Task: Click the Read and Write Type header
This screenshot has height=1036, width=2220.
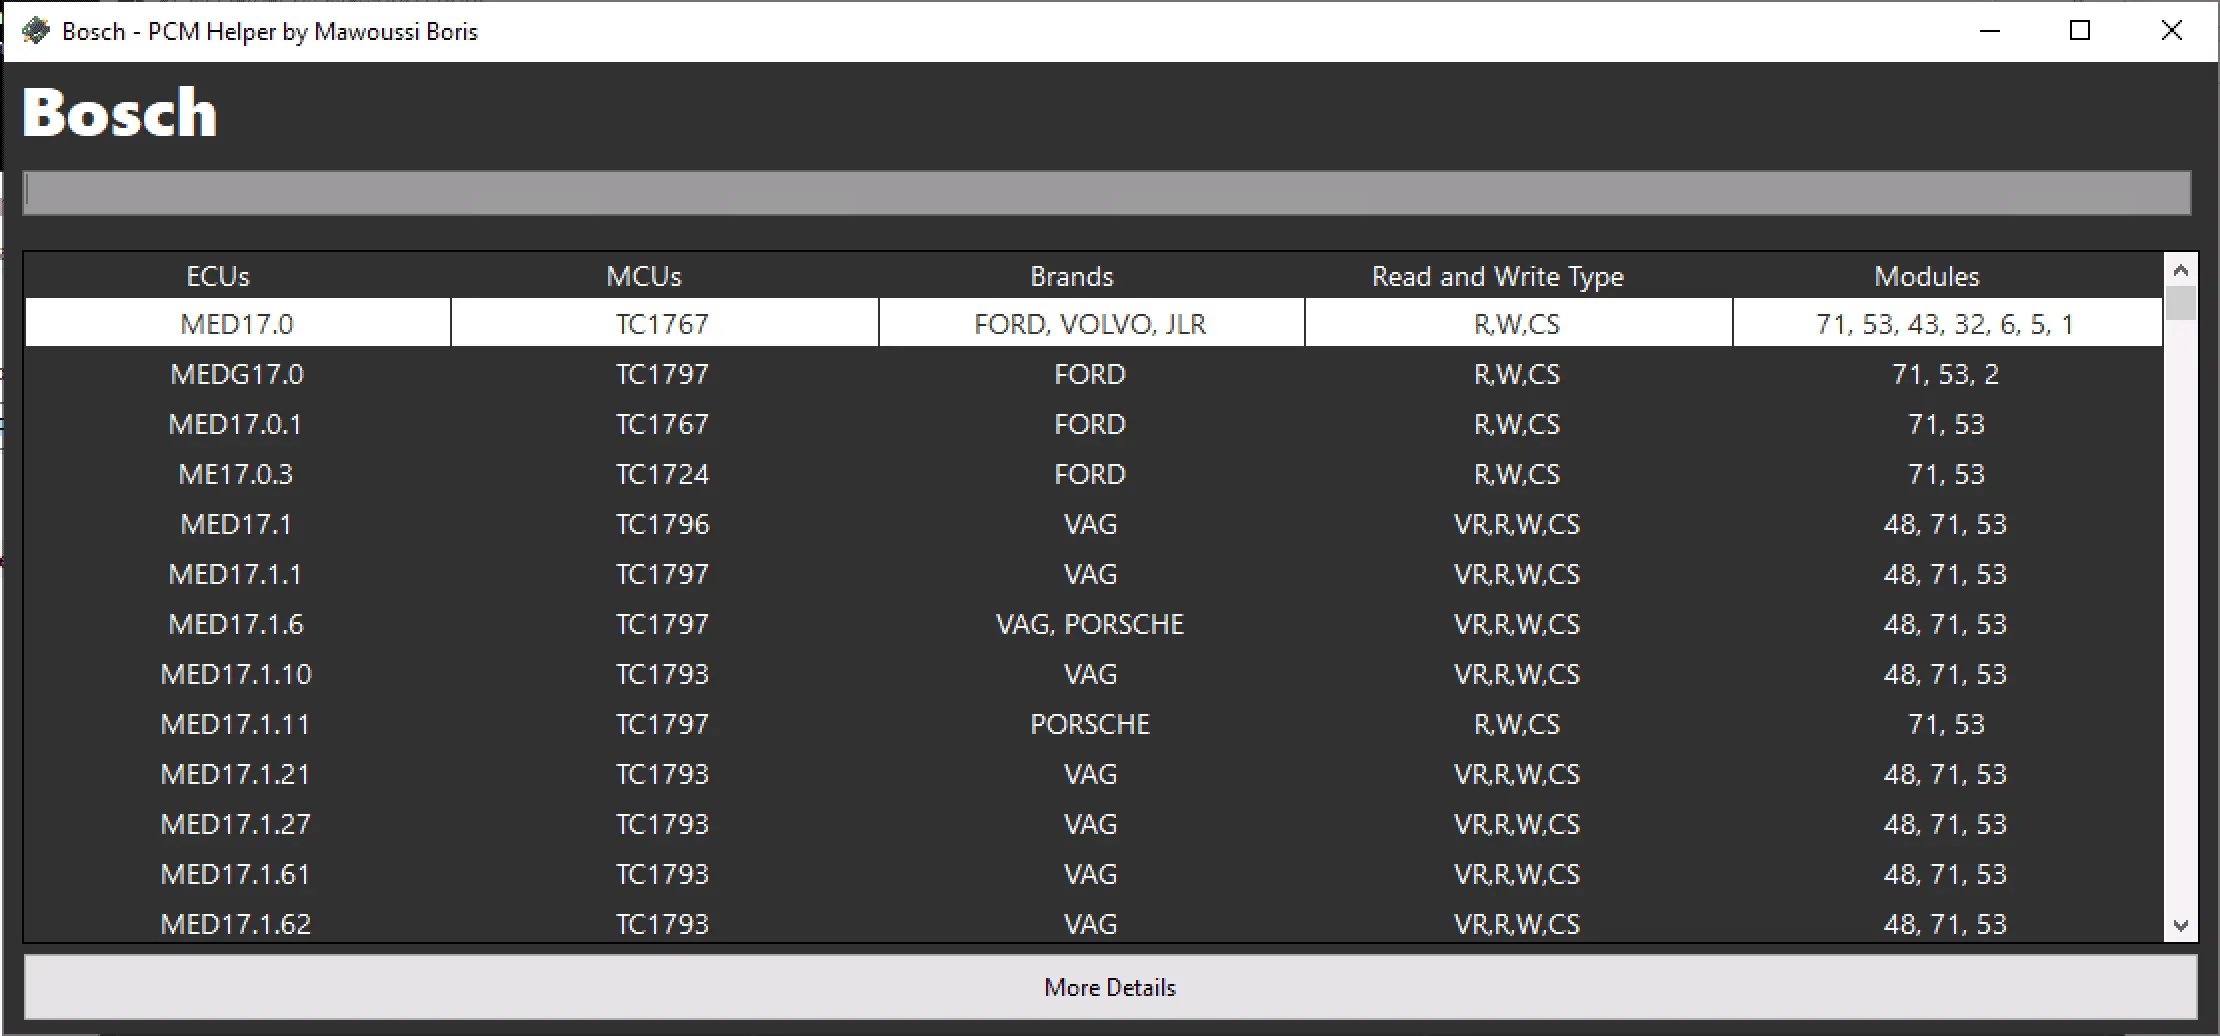Action: coord(1498,276)
